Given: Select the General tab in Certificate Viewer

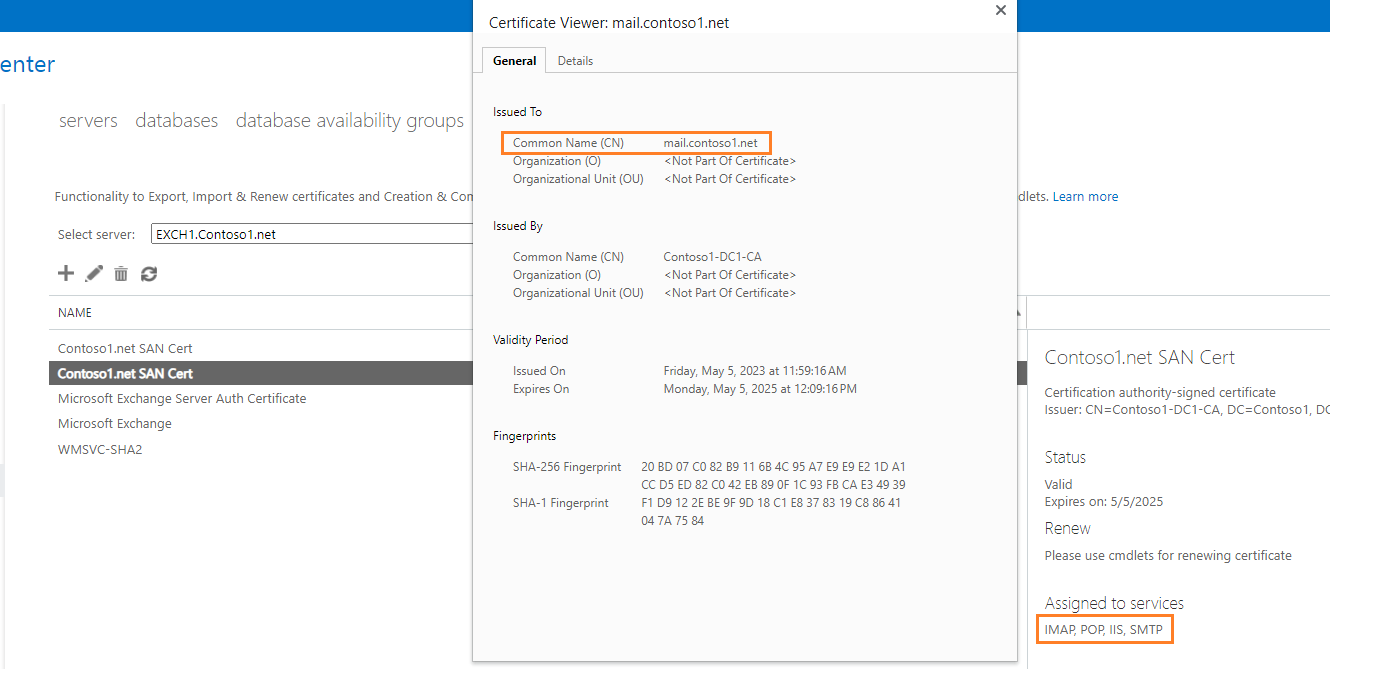Looking at the screenshot, I should (515, 61).
